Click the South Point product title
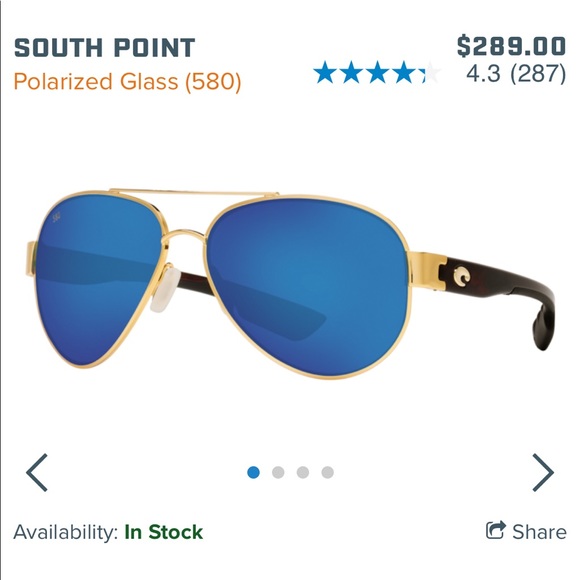 [104, 48]
